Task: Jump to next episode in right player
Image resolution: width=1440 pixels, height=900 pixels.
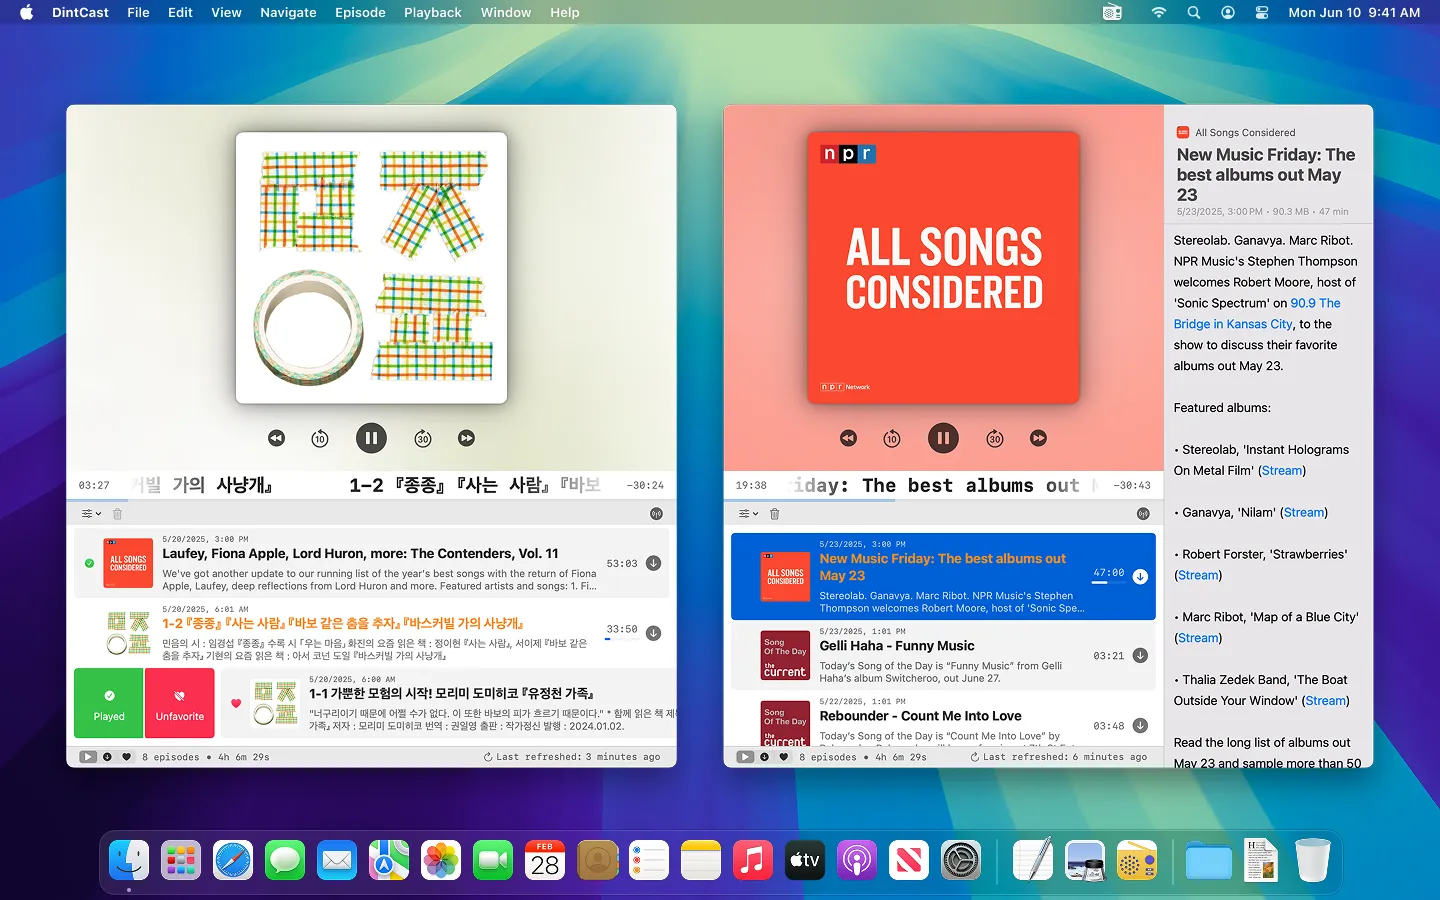Action: coord(1039,438)
